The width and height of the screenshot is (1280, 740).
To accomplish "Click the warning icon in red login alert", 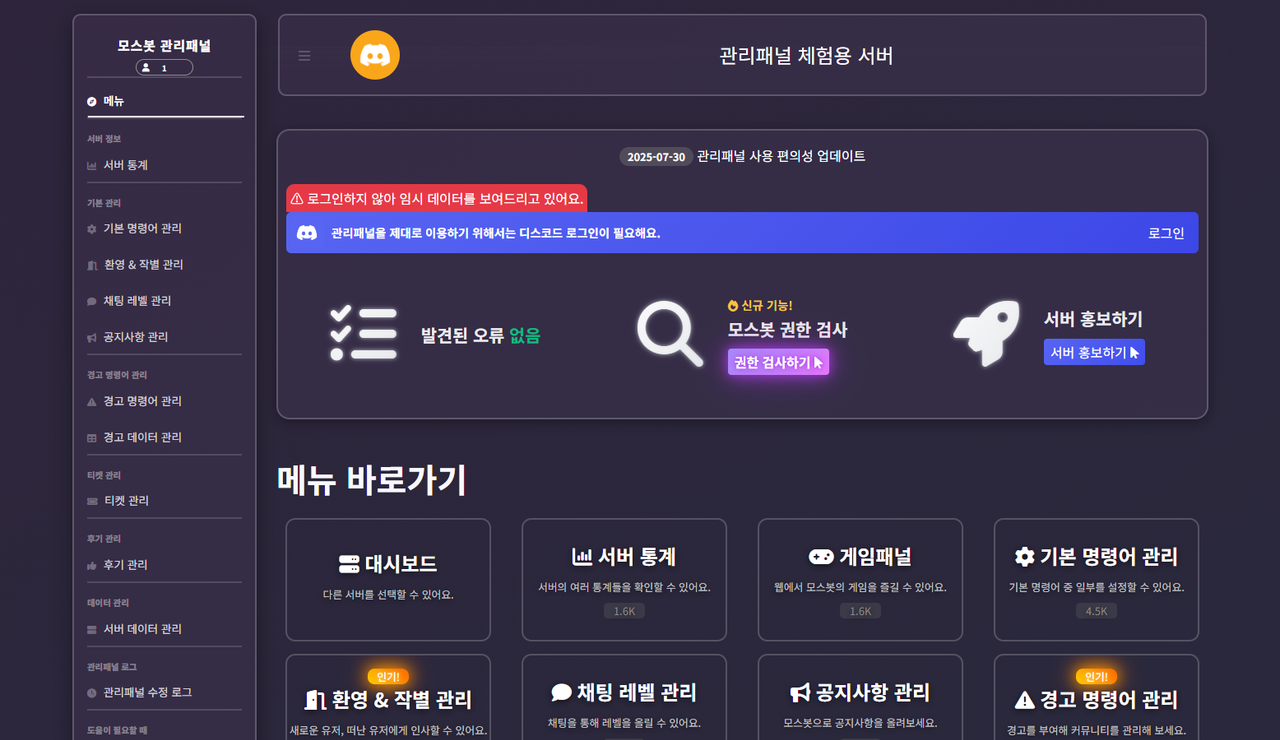I will pos(297,199).
